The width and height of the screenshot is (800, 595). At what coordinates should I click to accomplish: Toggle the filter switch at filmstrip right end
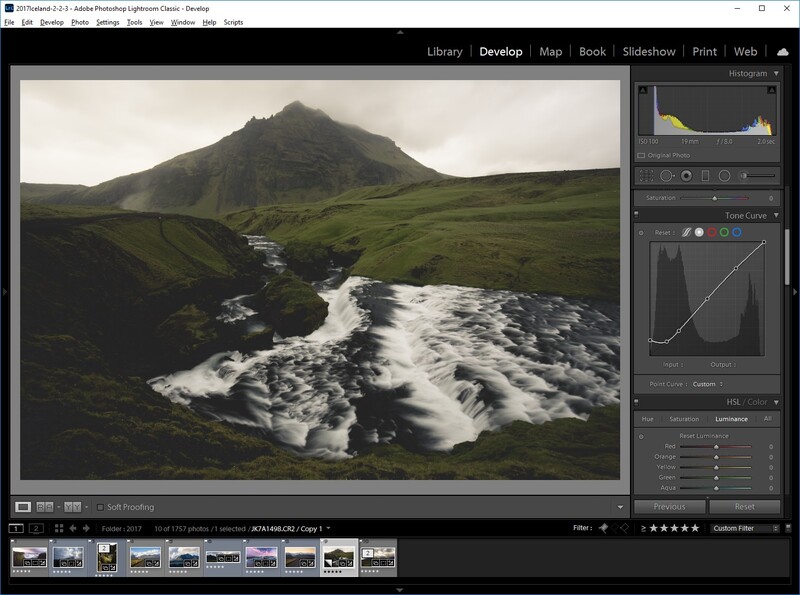[788, 528]
